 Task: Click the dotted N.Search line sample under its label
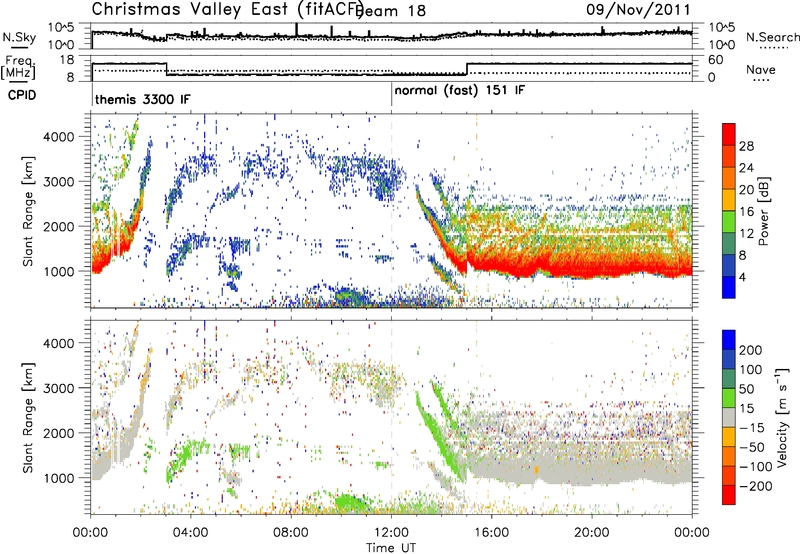coord(774,47)
